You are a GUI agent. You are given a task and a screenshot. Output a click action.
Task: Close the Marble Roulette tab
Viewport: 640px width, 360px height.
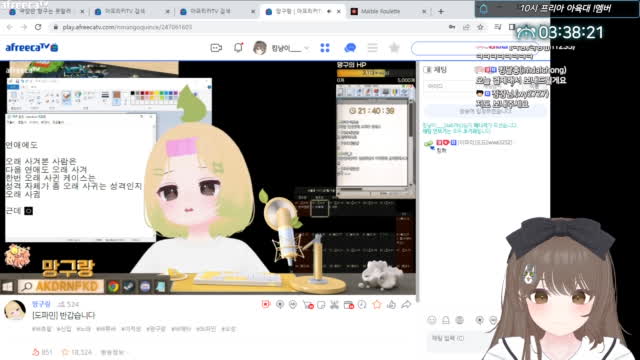click(x=424, y=11)
